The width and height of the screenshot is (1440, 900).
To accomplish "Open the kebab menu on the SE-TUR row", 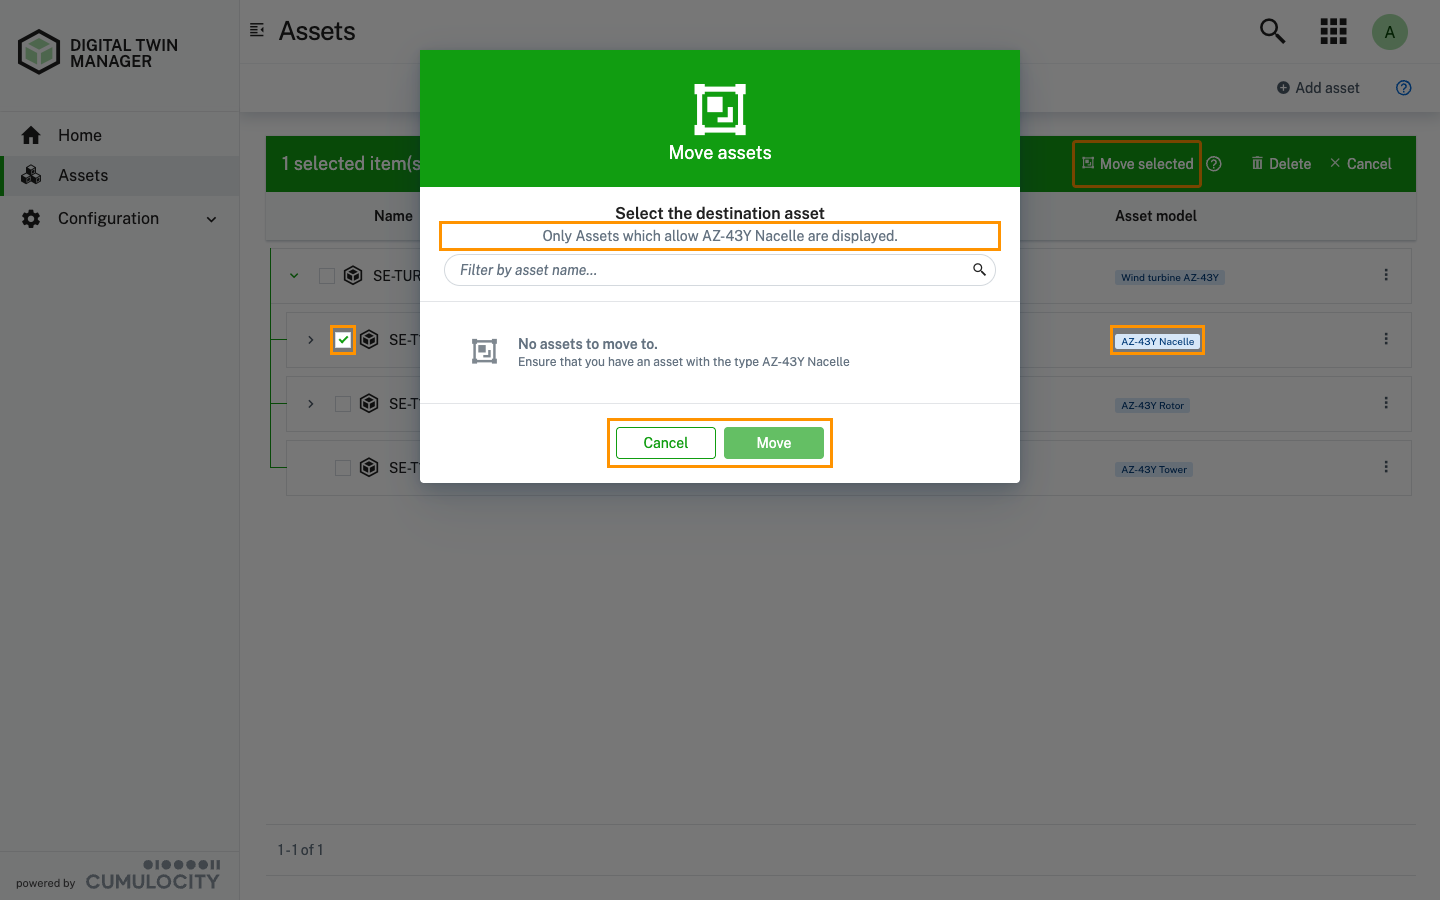I will click(1386, 275).
